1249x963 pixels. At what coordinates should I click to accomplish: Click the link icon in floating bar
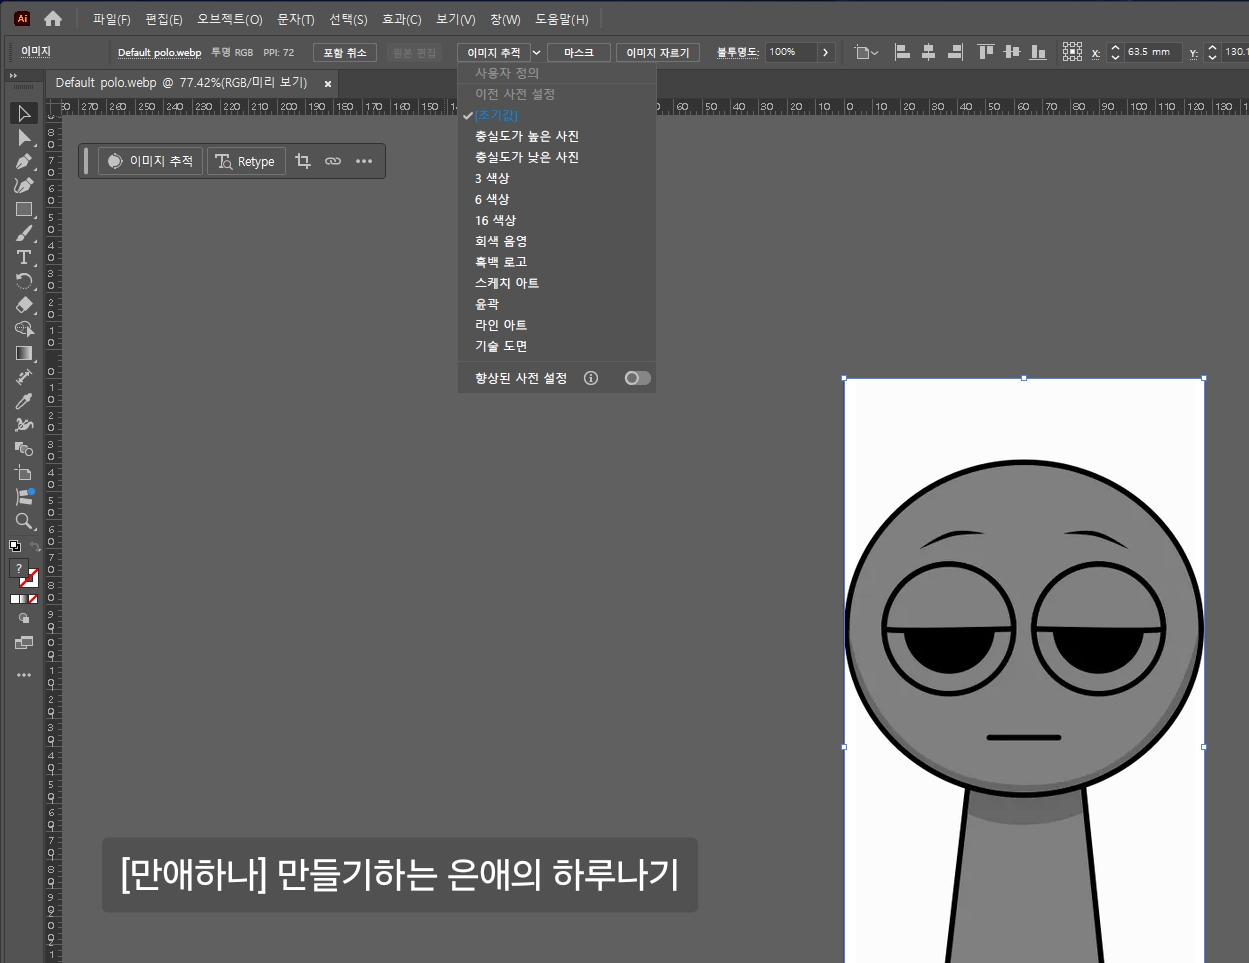(x=333, y=161)
